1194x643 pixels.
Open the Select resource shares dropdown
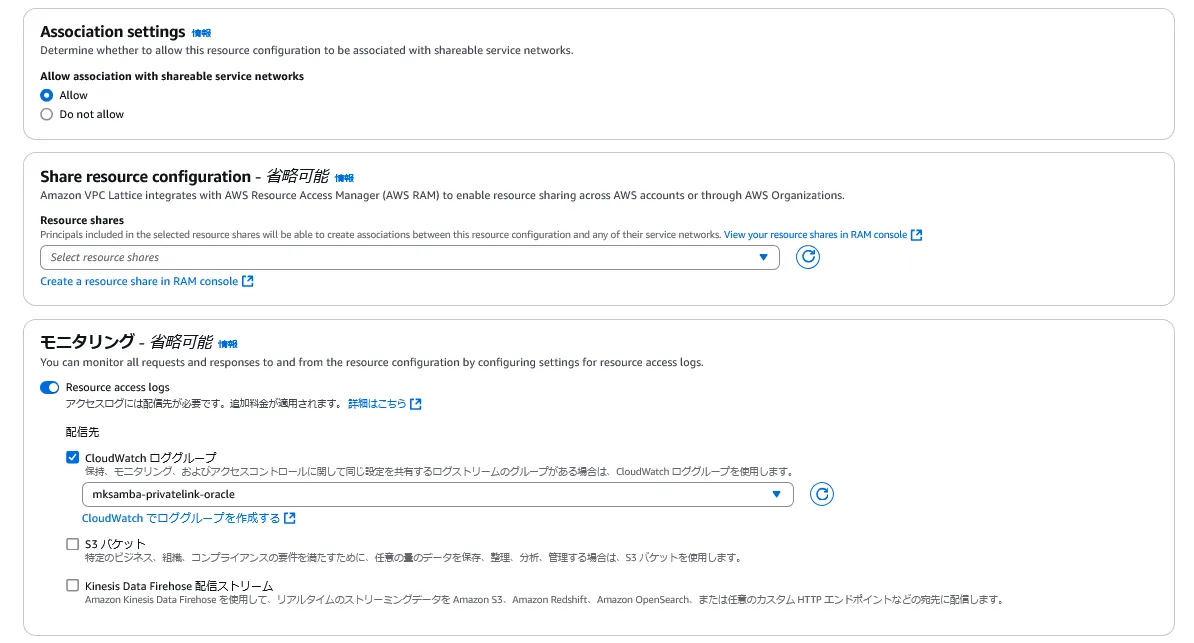click(410, 258)
